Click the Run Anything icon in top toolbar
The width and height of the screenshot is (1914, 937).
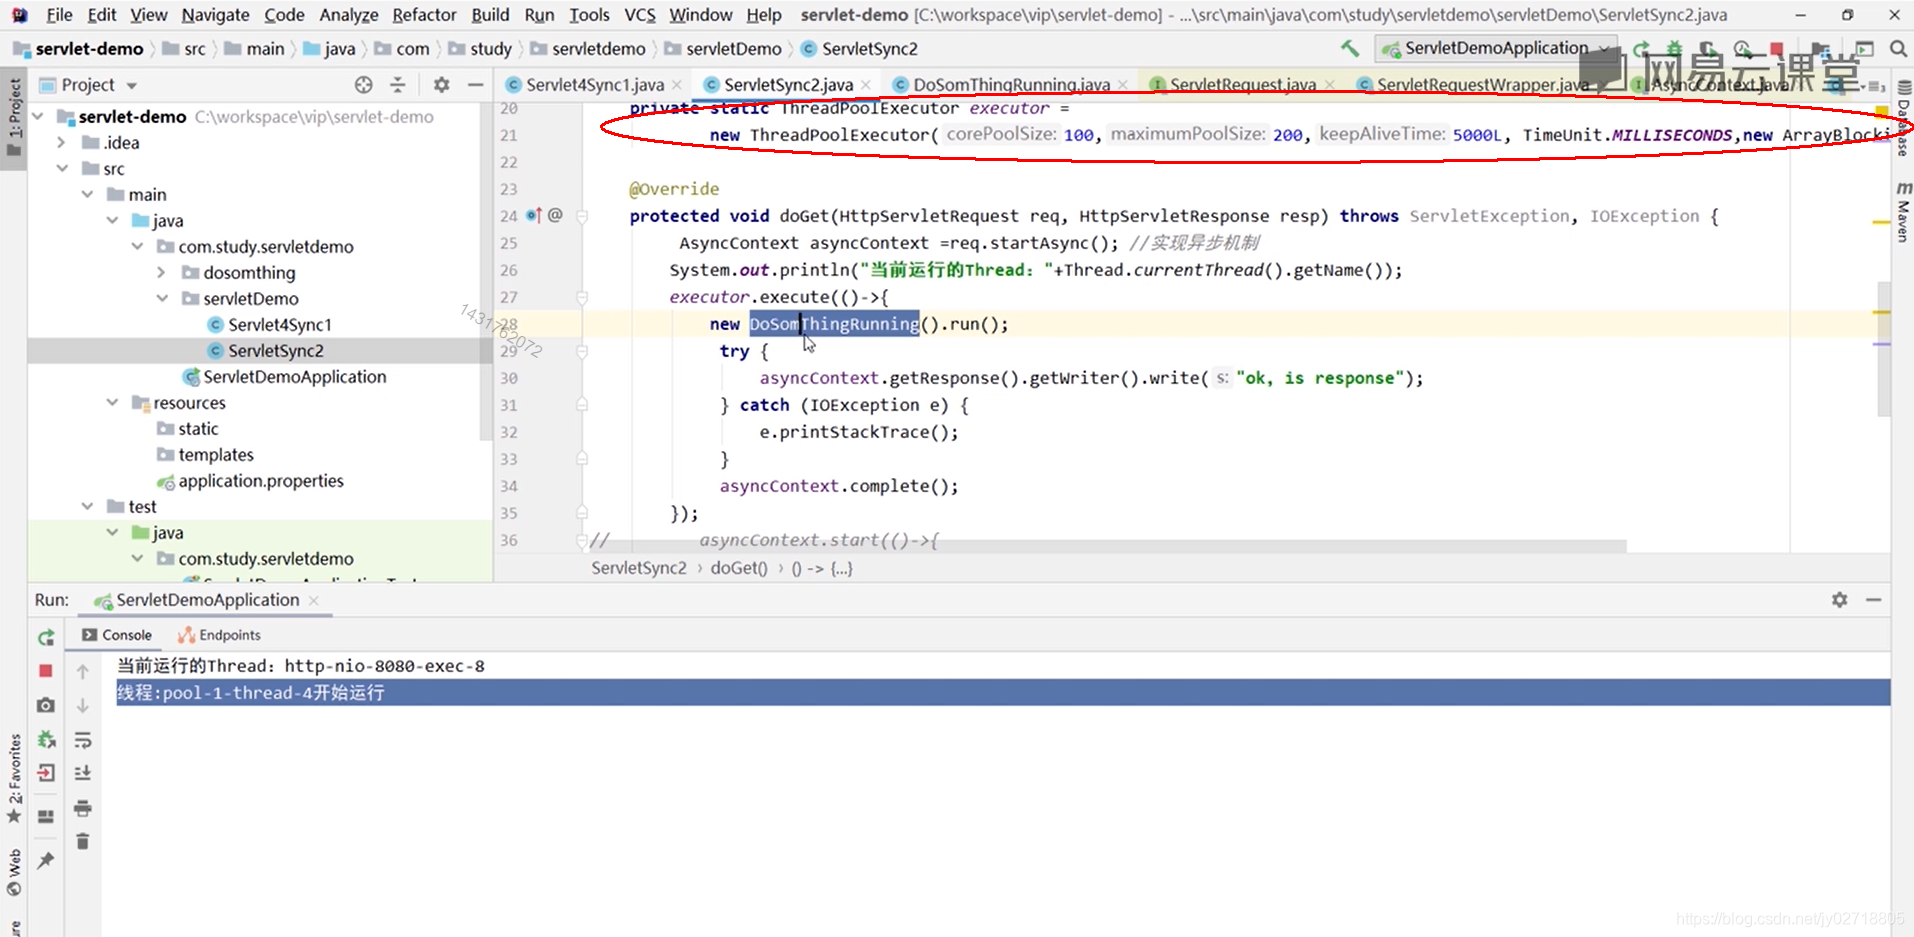tap(1864, 48)
